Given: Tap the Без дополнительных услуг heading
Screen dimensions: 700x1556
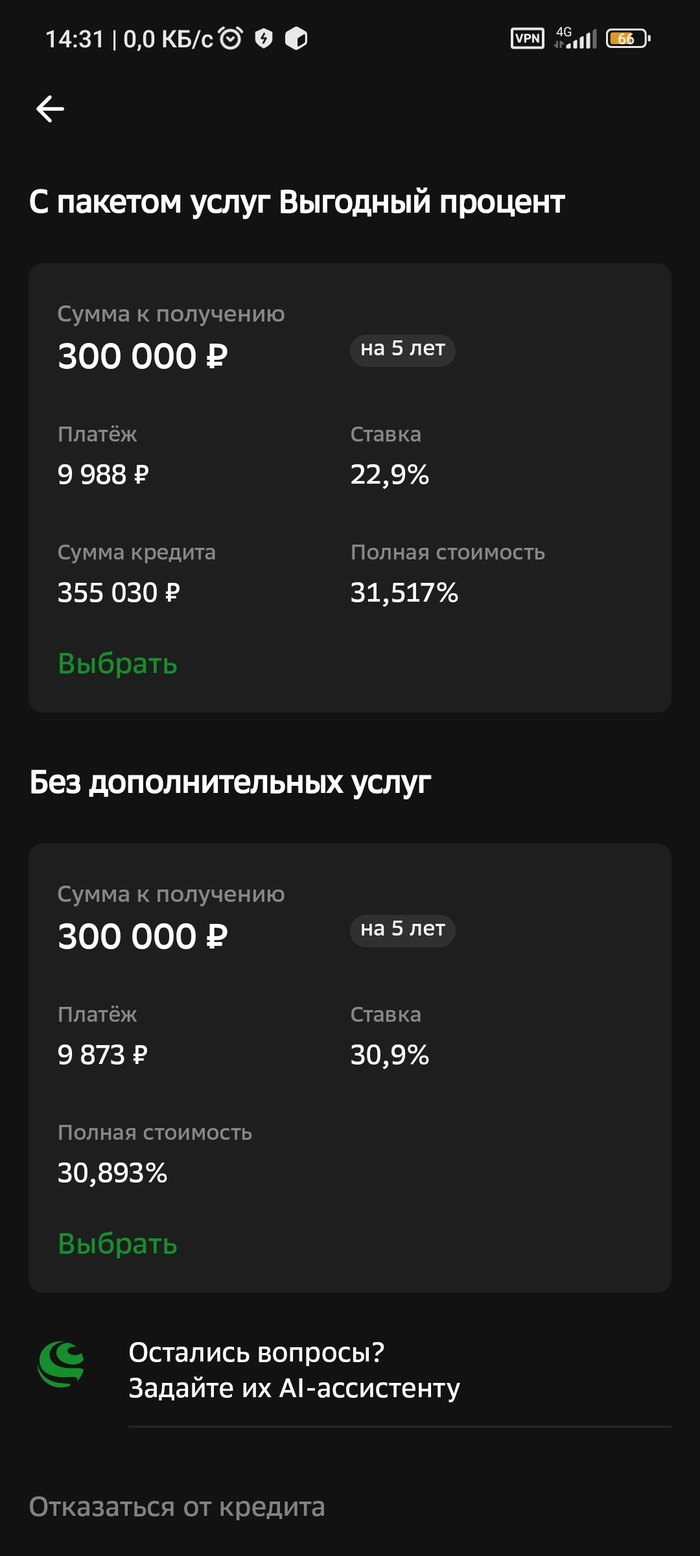Looking at the screenshot, I should tap(230, 782).
